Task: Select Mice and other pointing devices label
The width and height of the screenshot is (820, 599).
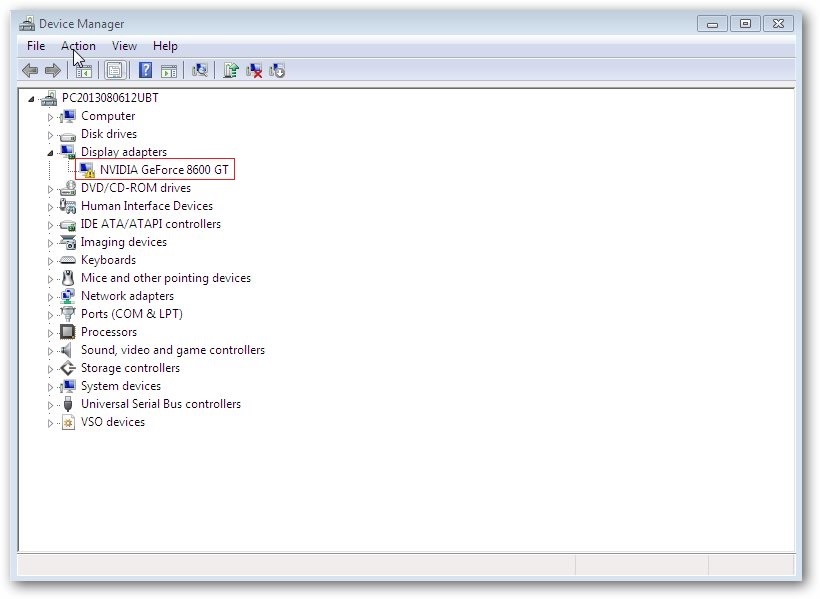Action: coord(166,278)
